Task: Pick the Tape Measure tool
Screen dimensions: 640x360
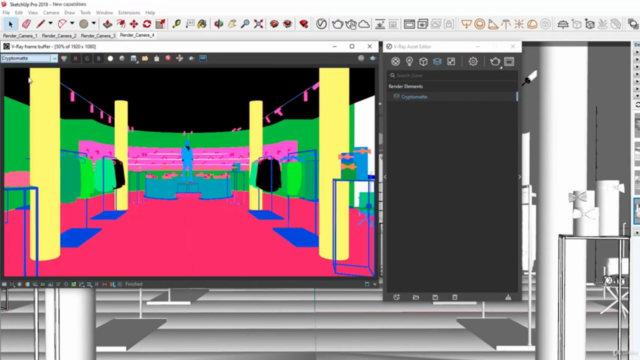Action: [x=176, y=24]
